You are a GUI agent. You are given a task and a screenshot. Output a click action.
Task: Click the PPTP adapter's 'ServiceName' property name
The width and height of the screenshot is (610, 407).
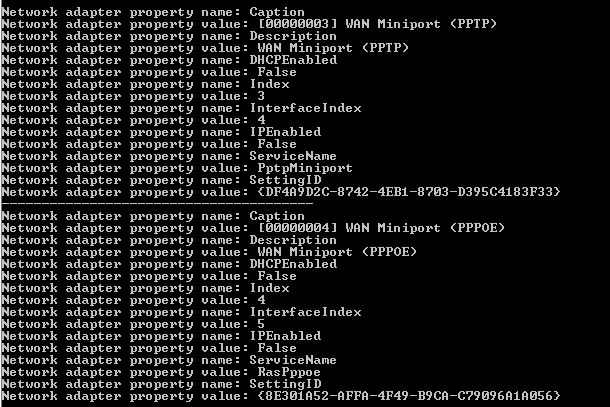(x=292, y=156)
